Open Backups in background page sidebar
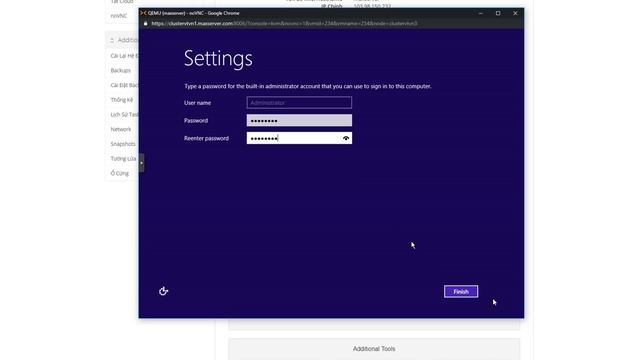 tap(121, 71)
